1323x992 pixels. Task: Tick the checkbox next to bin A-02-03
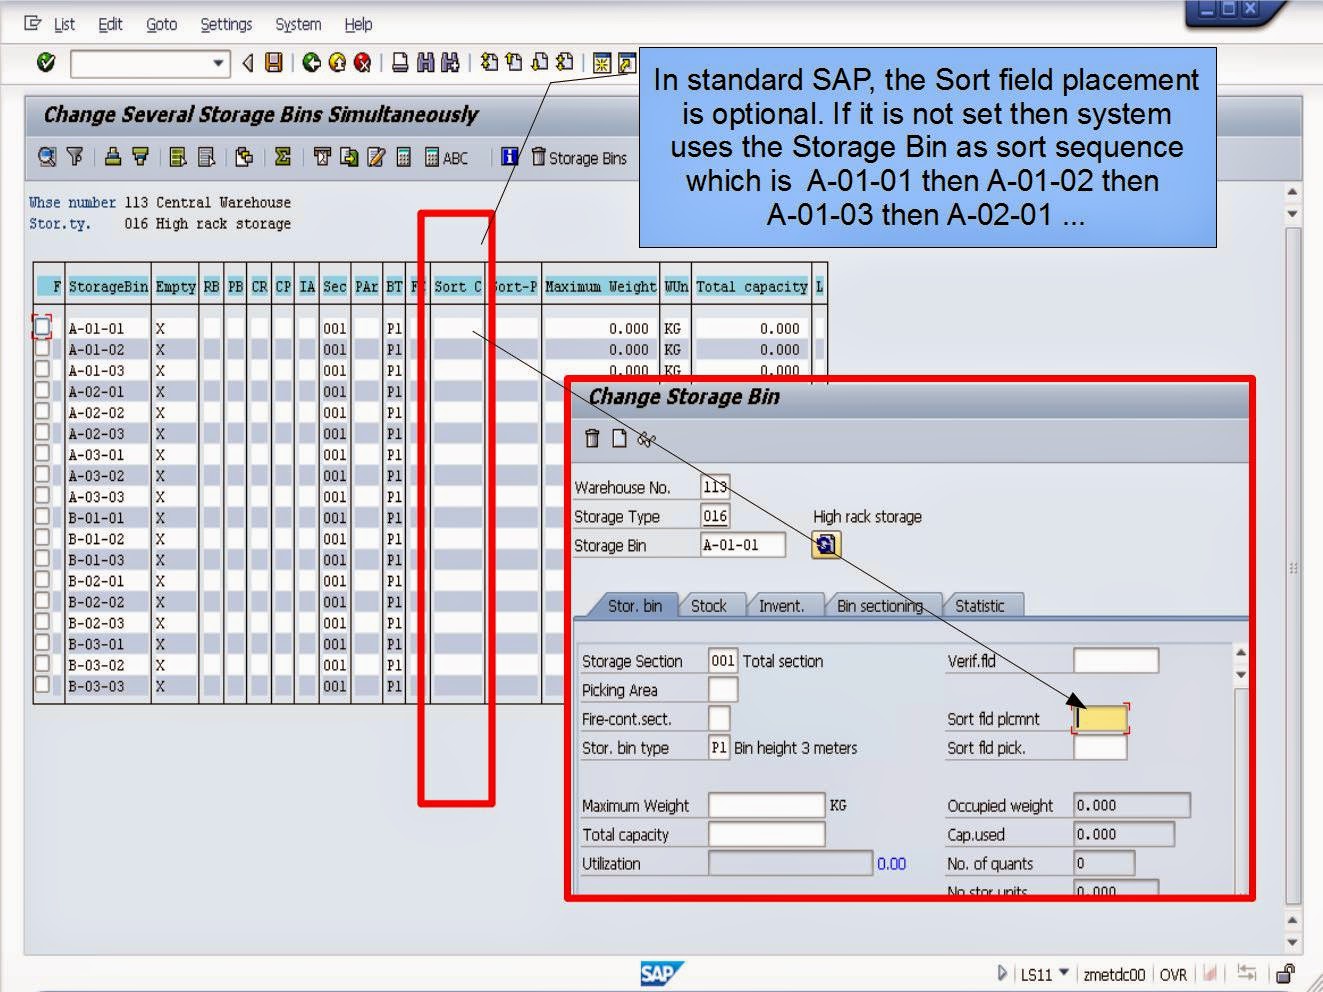[x=42, y=433]
